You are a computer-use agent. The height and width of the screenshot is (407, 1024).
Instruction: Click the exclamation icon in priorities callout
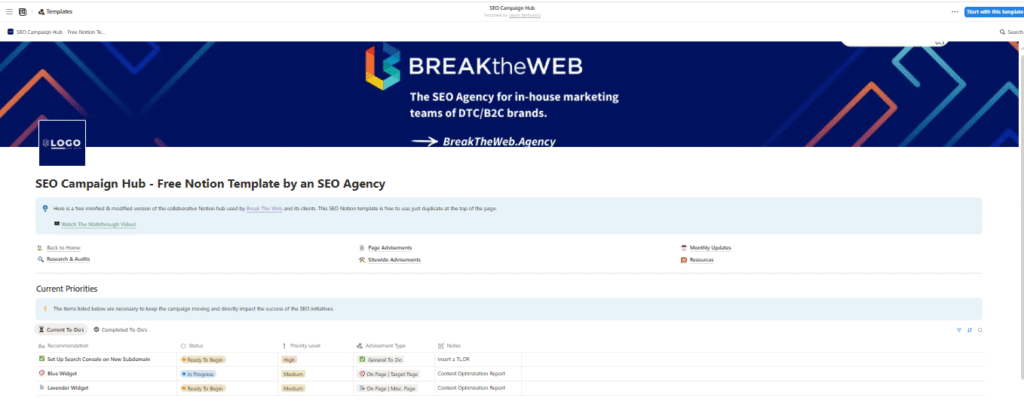point(45,308)
